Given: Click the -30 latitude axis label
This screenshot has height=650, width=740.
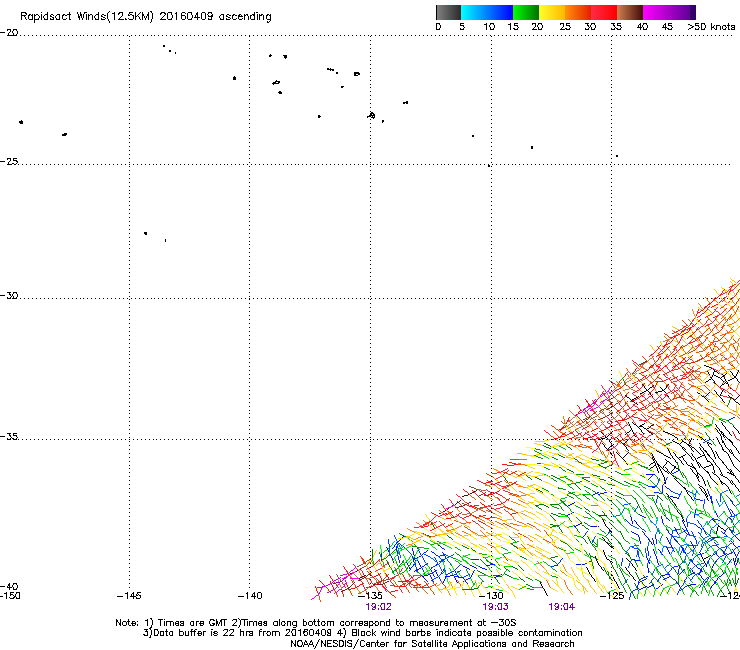Looking at the screenshot, I should click(x=9, y=295).
